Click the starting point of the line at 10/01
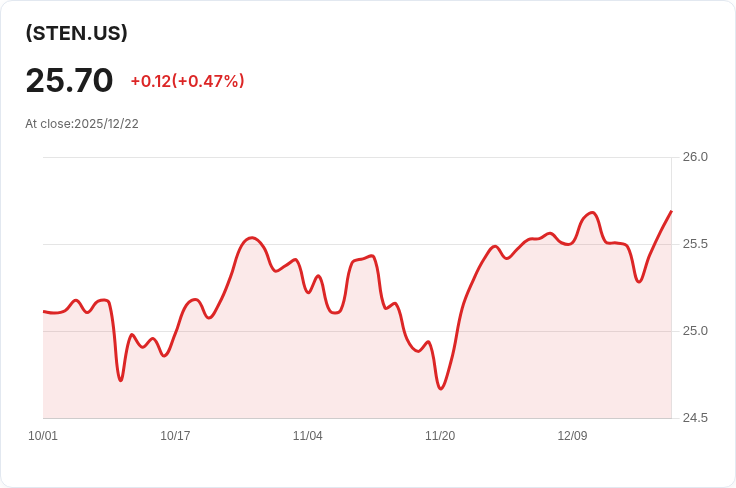Image resolution: width=736 pixels, height=488 pixels. pos(44,311)
